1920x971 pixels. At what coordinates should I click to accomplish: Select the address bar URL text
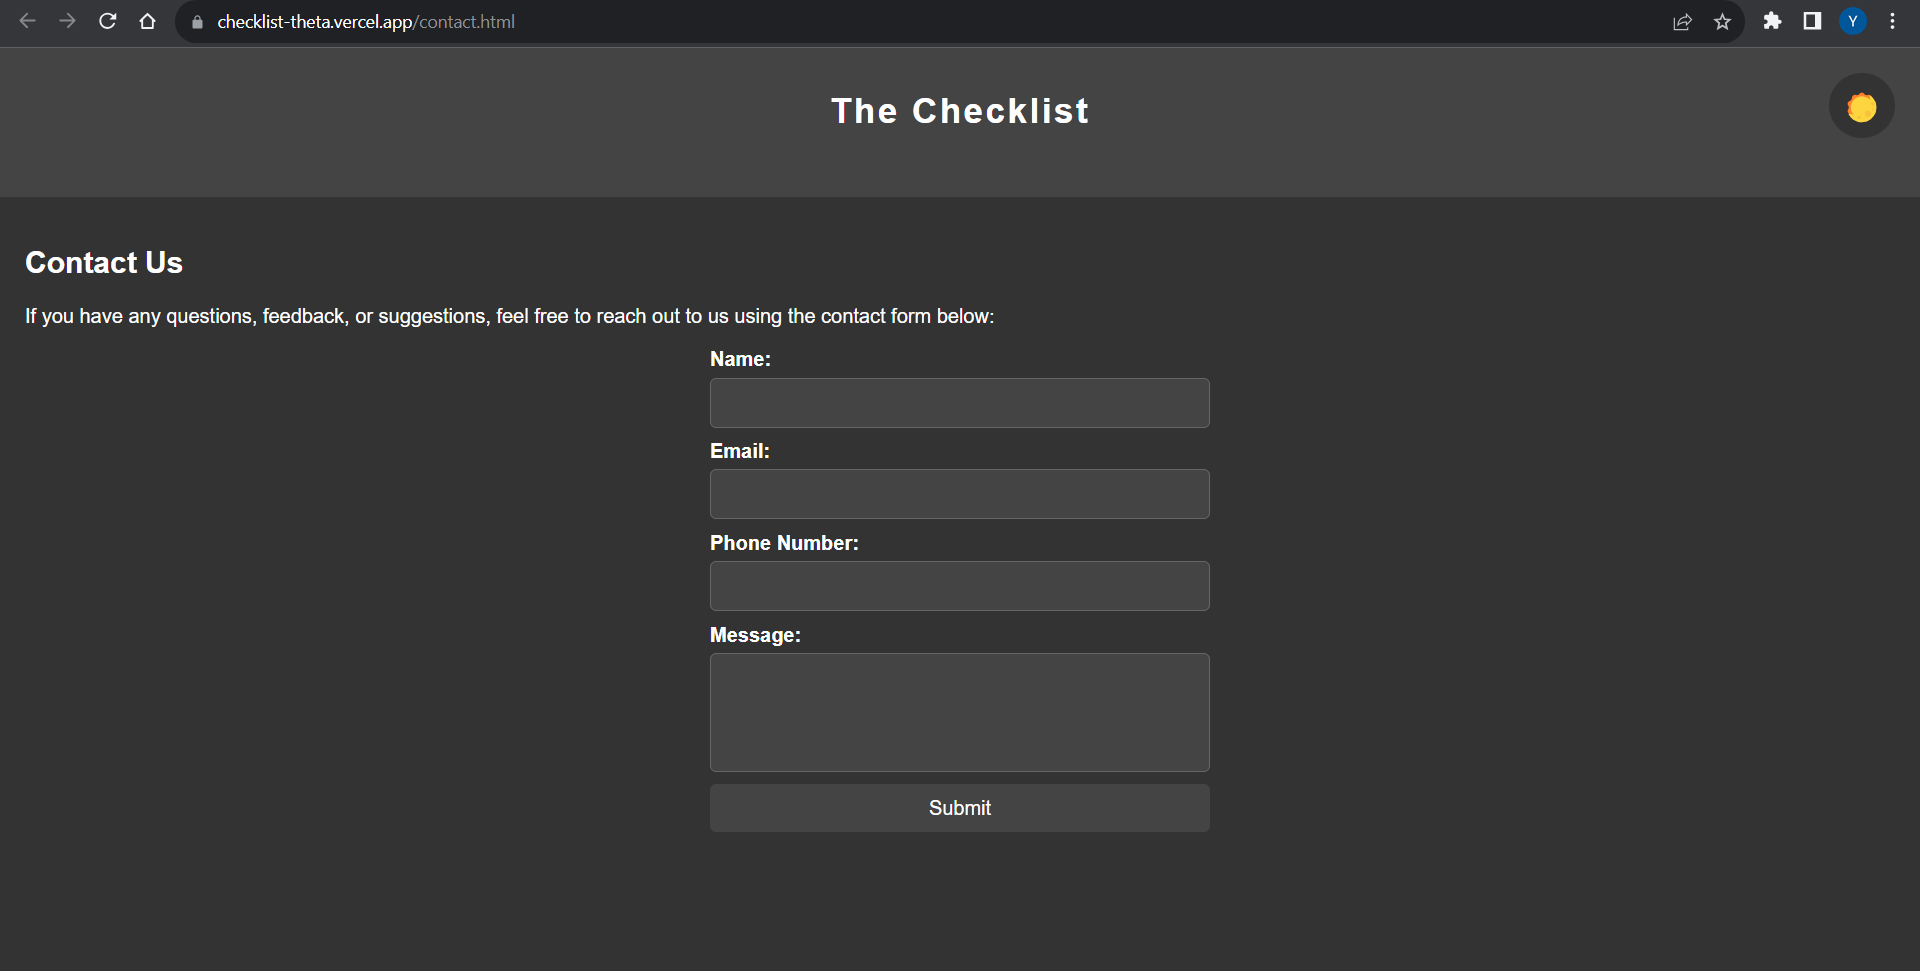[366, 21]
